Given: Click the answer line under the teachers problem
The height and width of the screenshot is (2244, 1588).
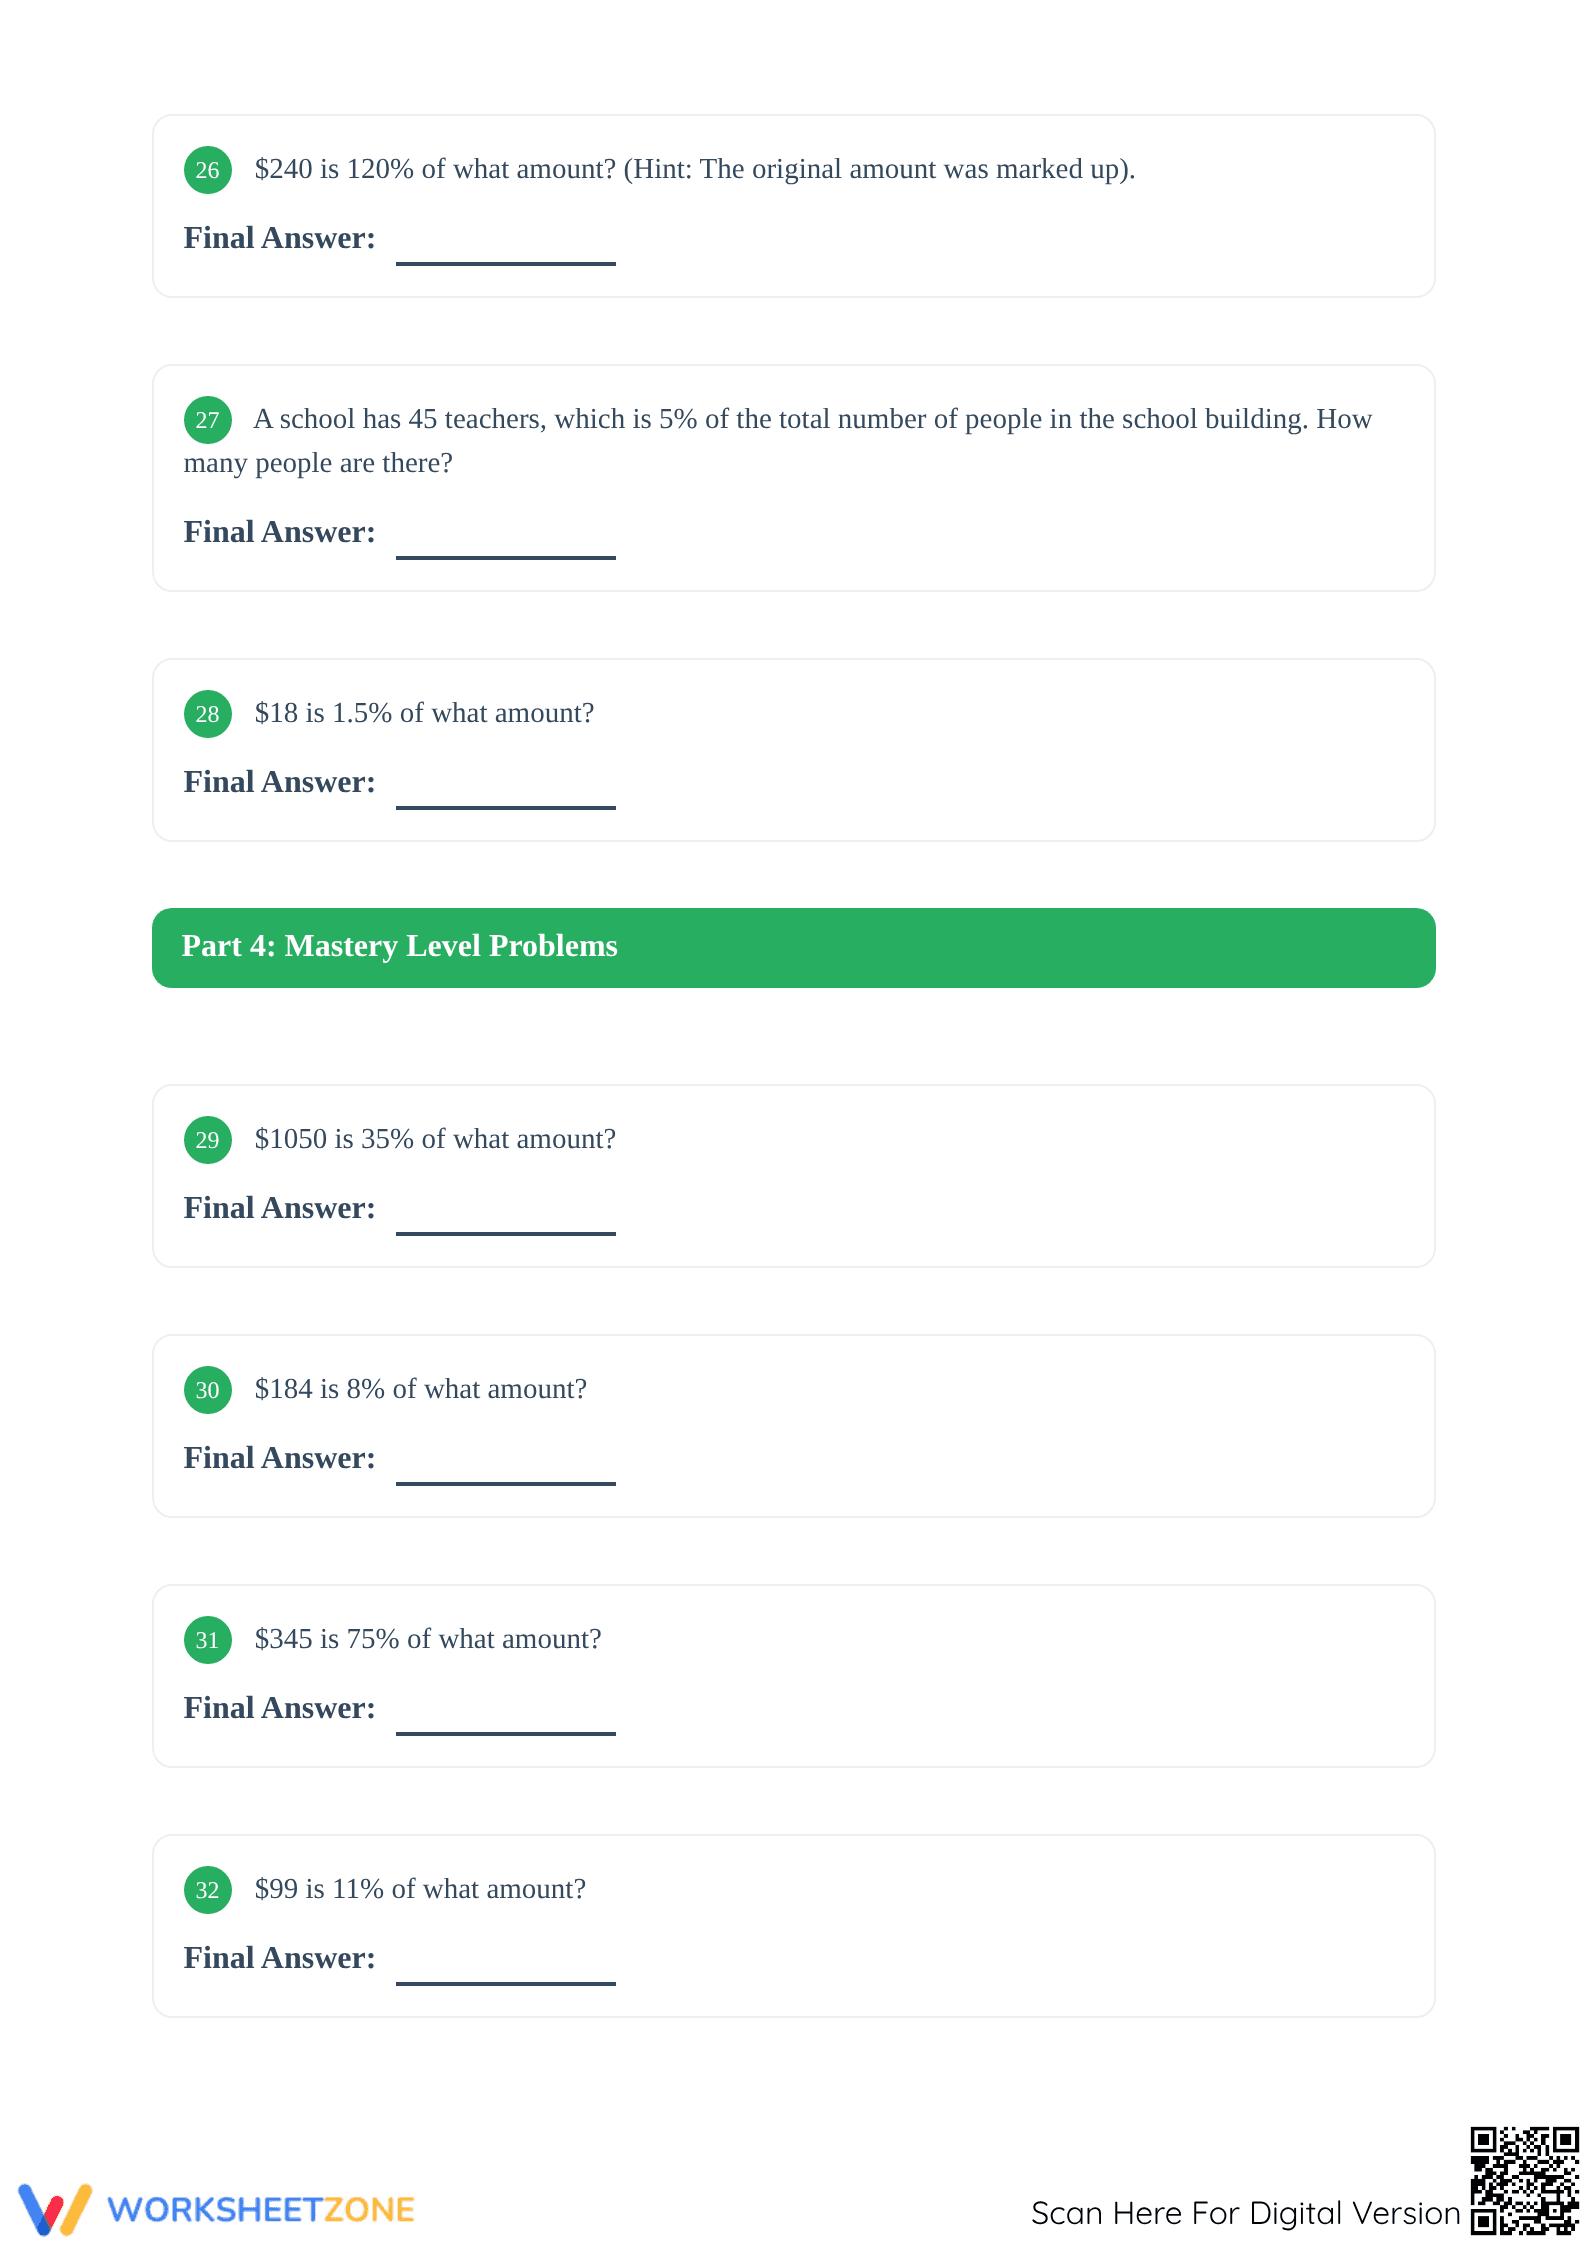Looking at the screenshot, I should 506,557.
